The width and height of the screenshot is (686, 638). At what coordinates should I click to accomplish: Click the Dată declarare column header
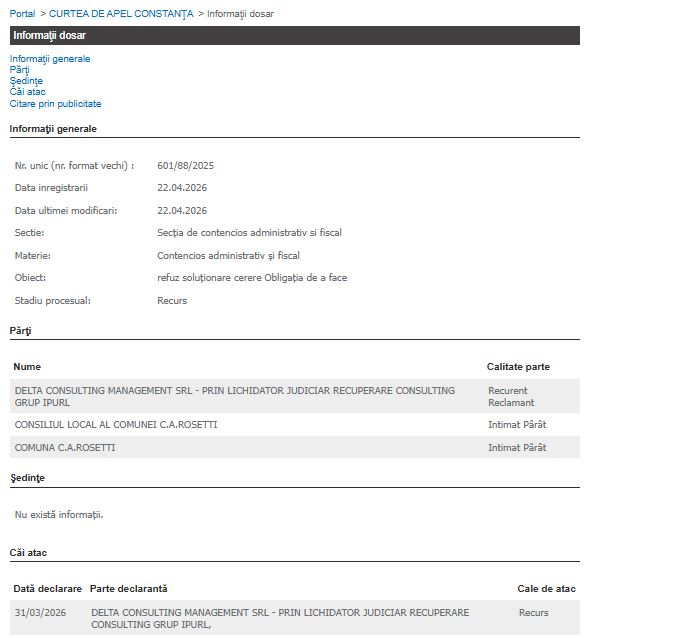click(48, 589)
